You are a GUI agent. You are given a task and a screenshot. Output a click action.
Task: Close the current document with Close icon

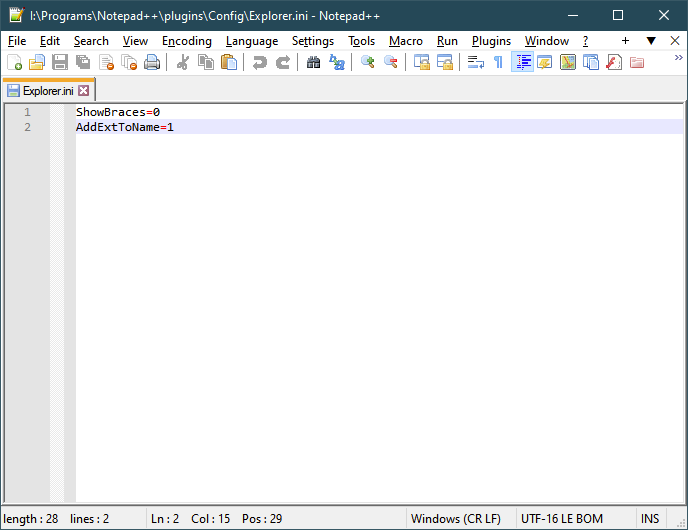pos(106,62)
